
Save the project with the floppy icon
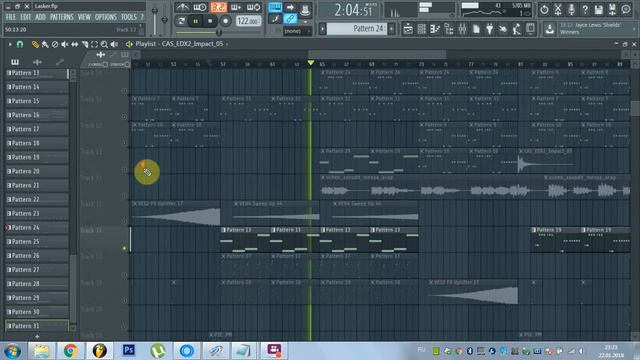pyautogui.click(x=599, y=9)
